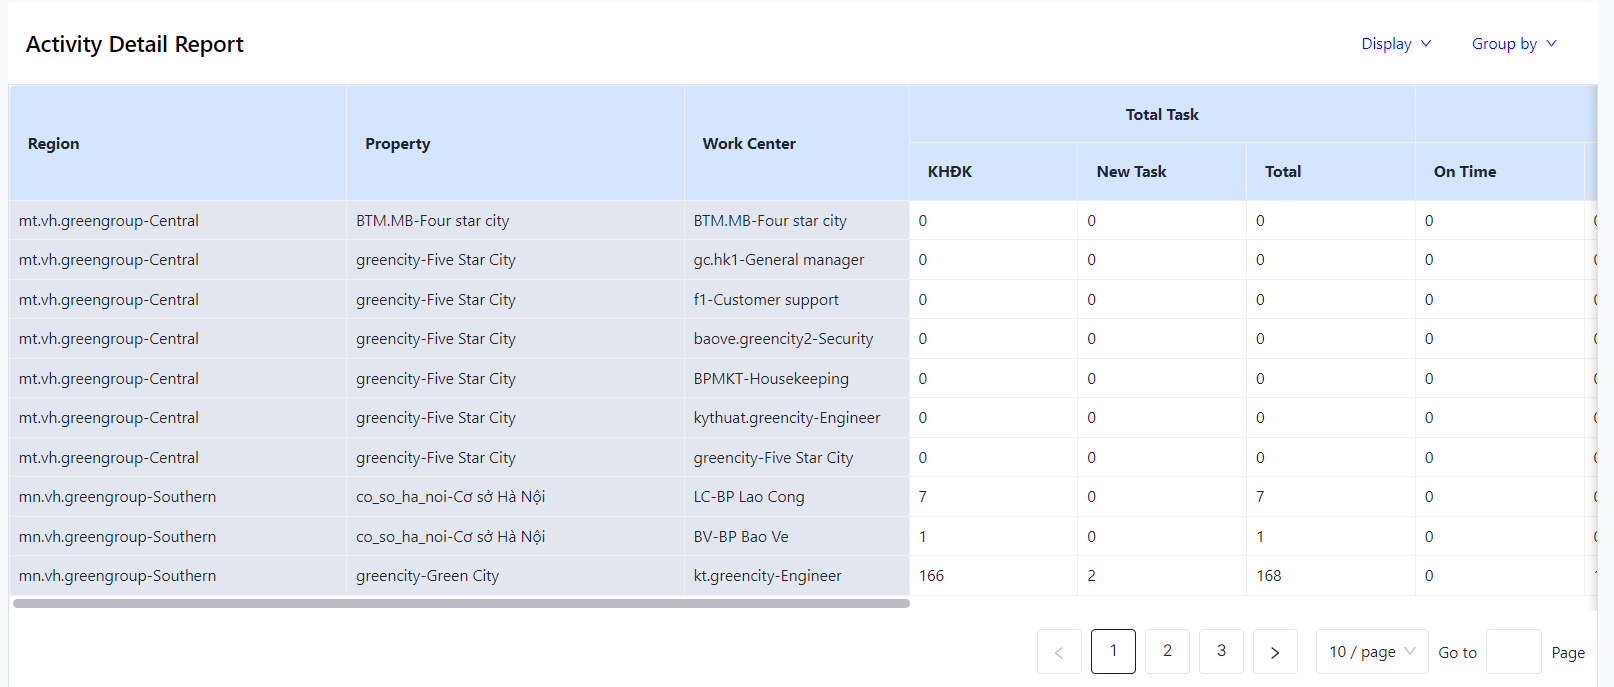
Task: Go to the next page arrow
Action: pyautogui.click(x=1275, y=652)
